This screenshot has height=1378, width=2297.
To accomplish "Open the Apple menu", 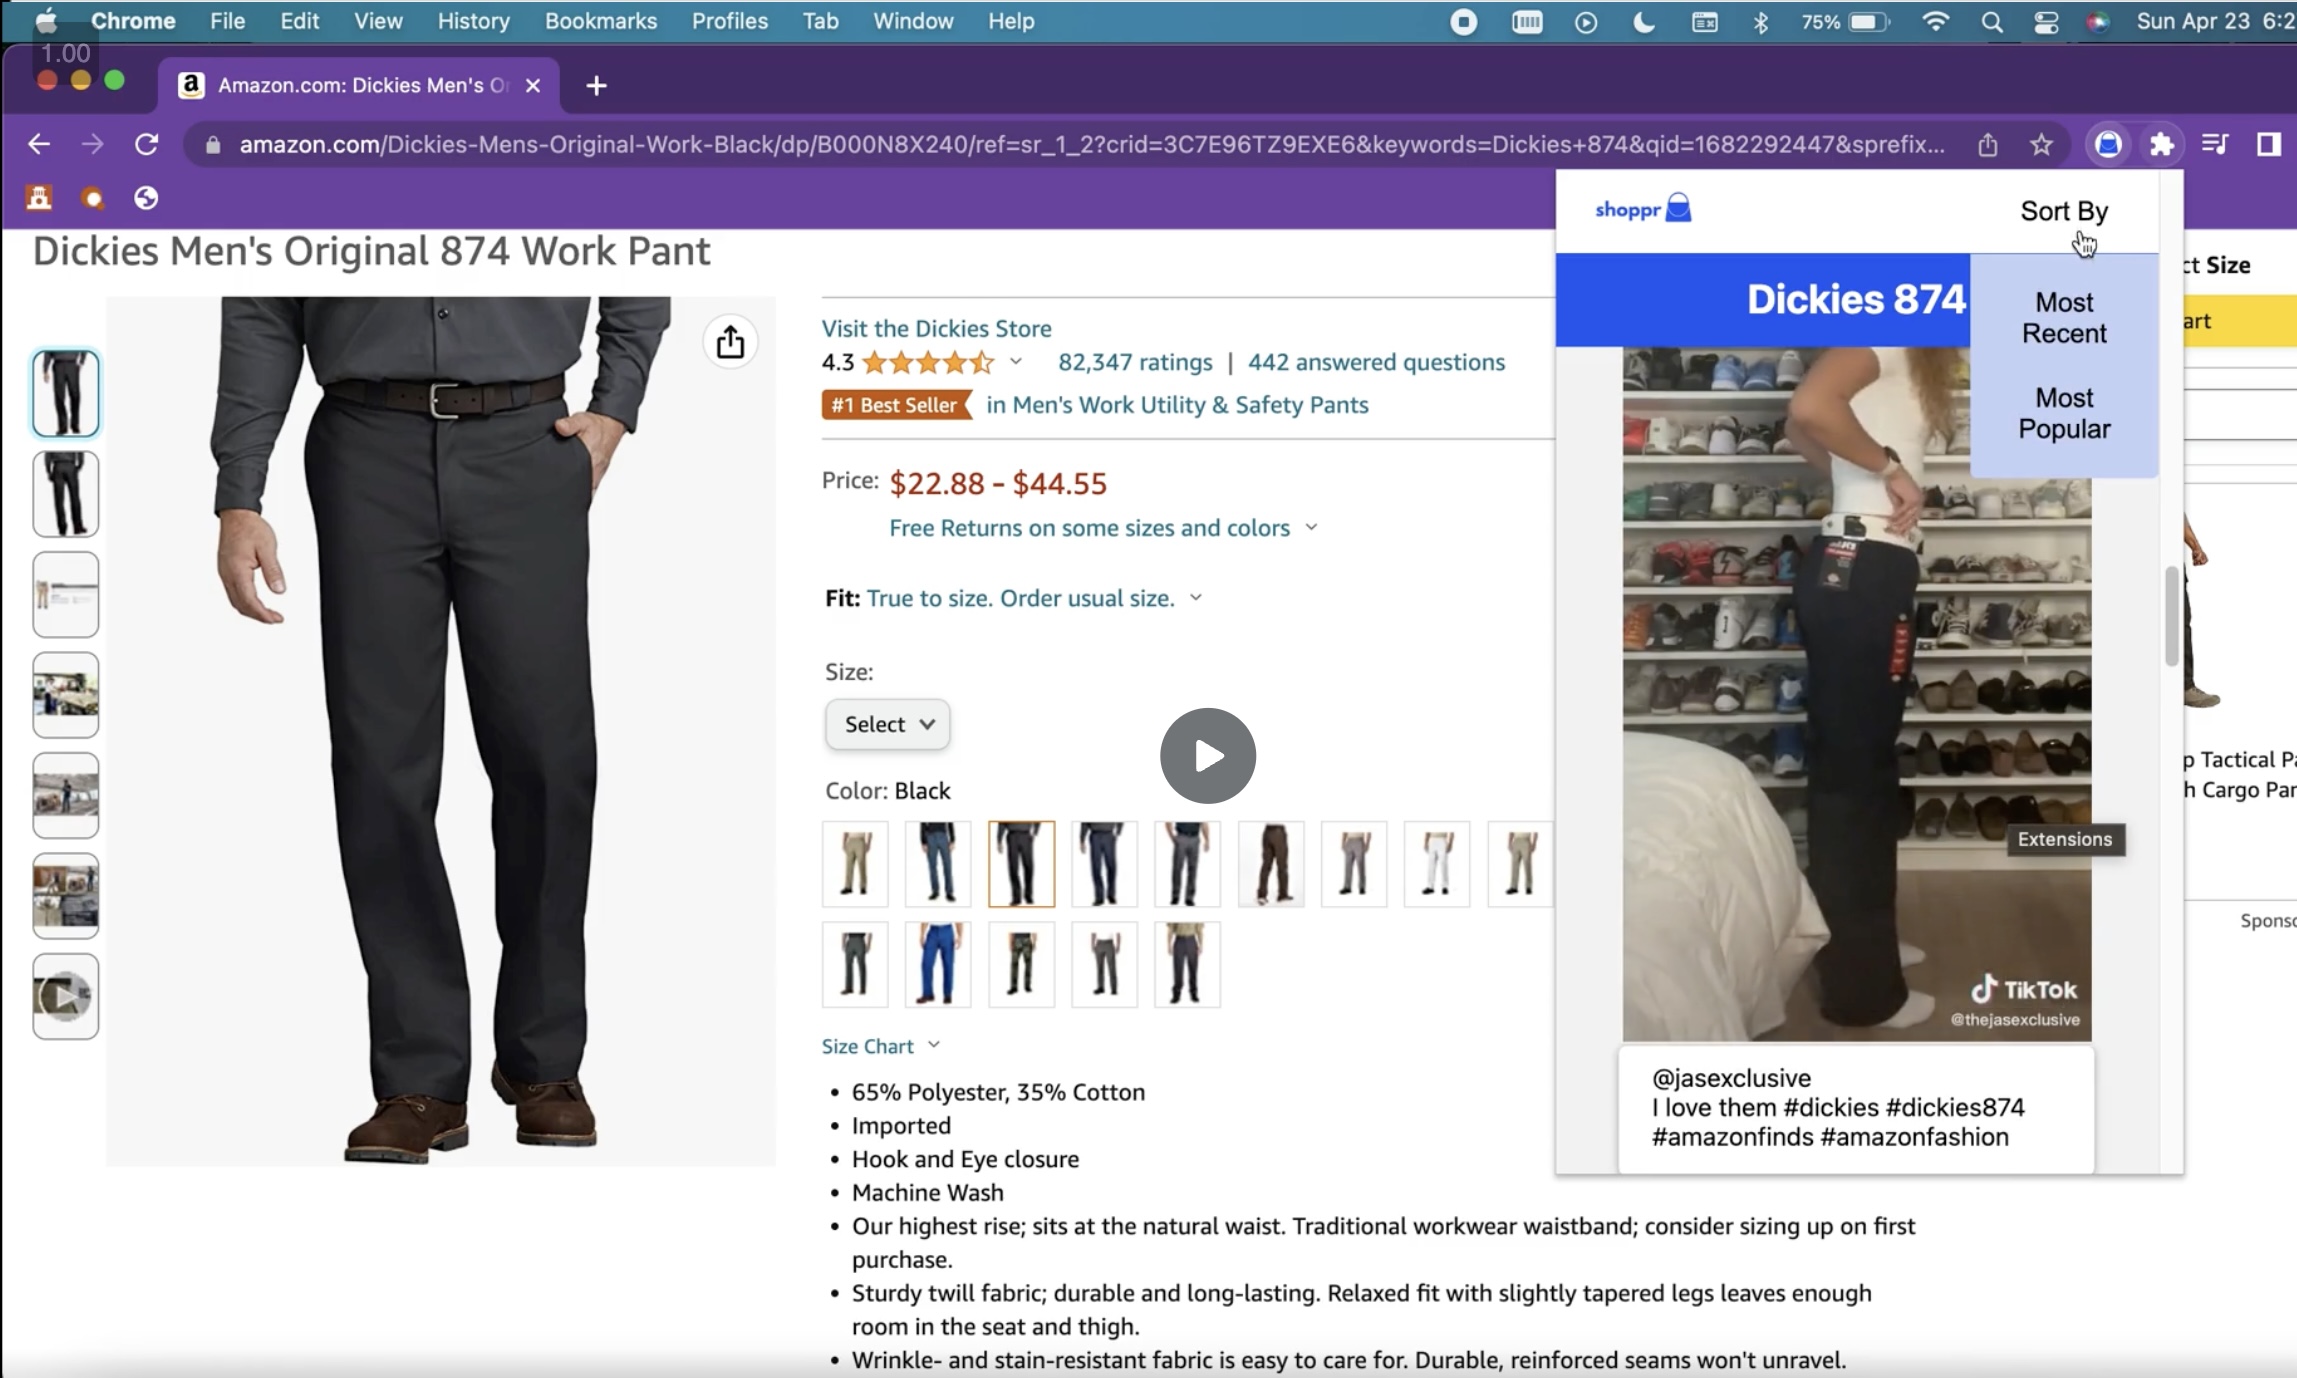I will (46, 21).
